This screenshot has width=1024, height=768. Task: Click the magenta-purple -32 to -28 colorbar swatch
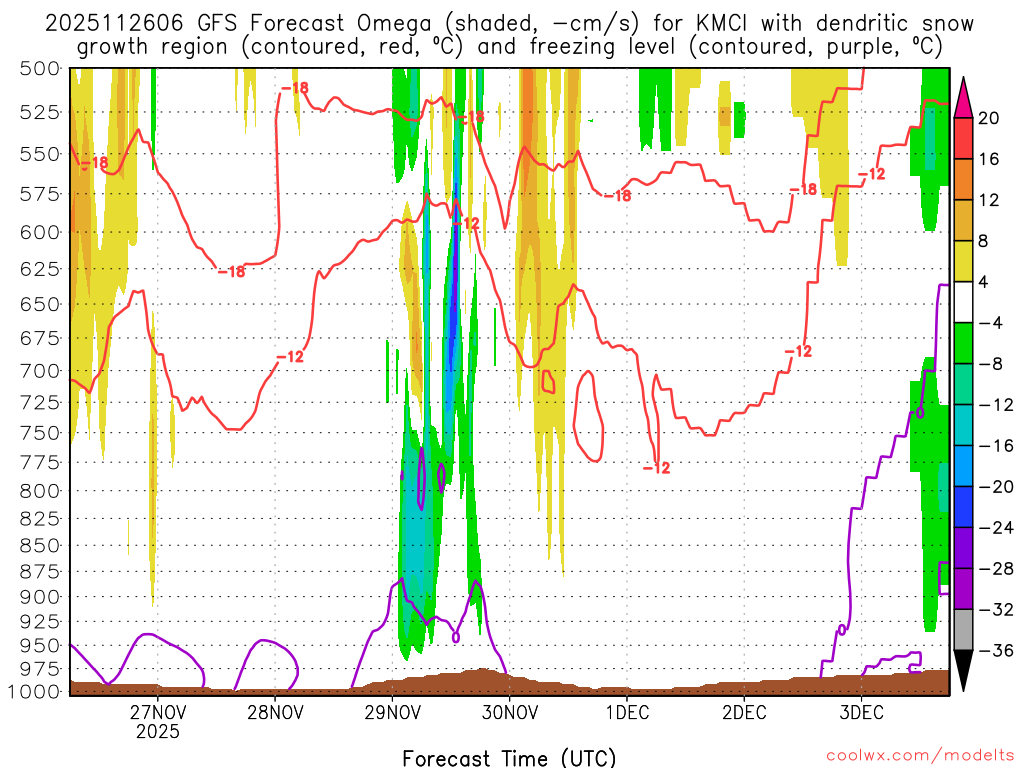(x=963, y=589)
